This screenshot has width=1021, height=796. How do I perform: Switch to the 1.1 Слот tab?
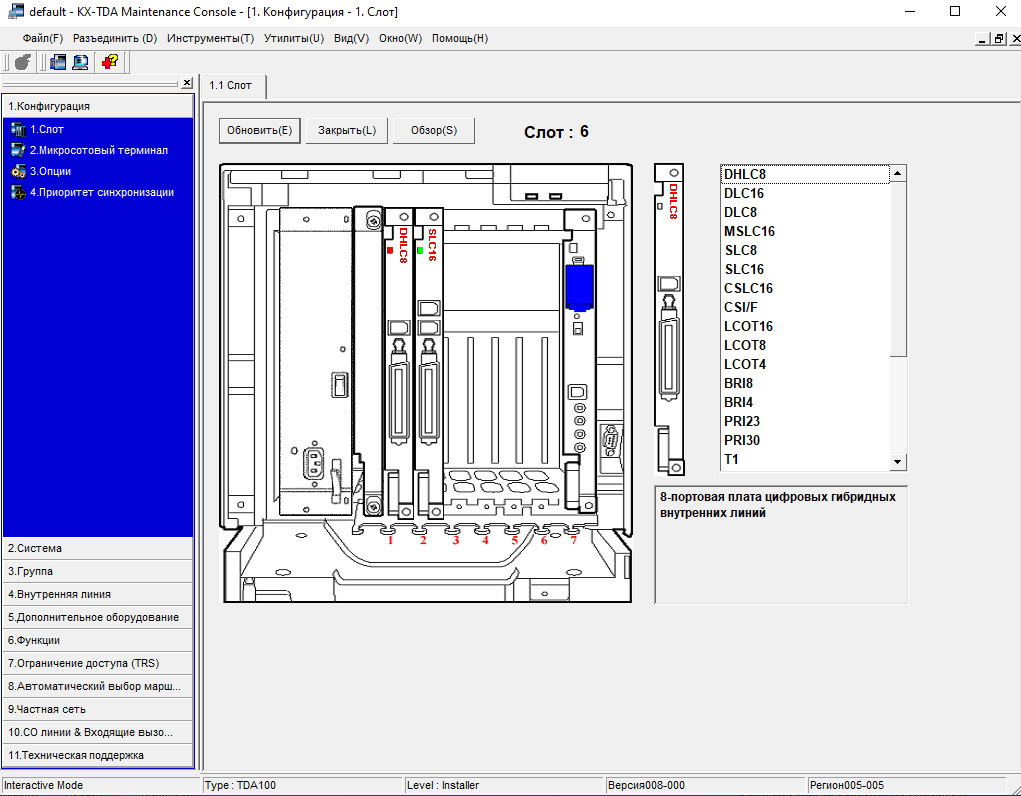point(234,86)
